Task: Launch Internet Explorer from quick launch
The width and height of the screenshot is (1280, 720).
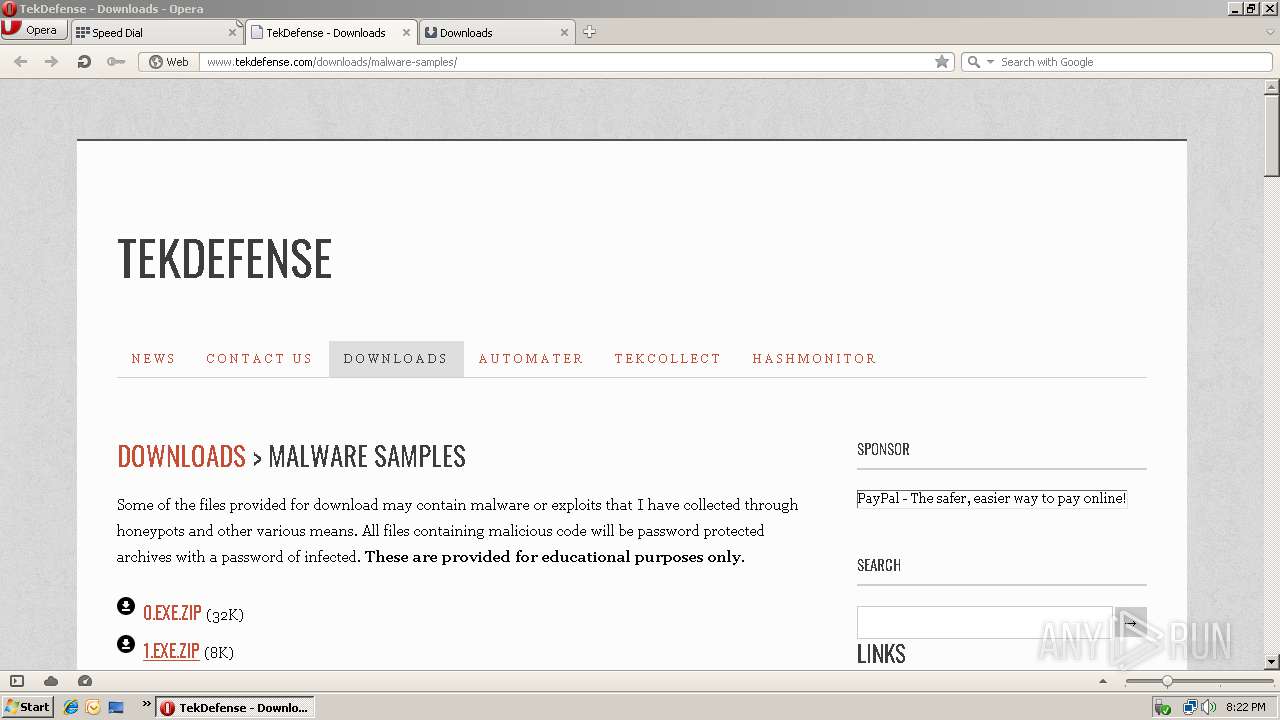Action: [x=71, y=707]
